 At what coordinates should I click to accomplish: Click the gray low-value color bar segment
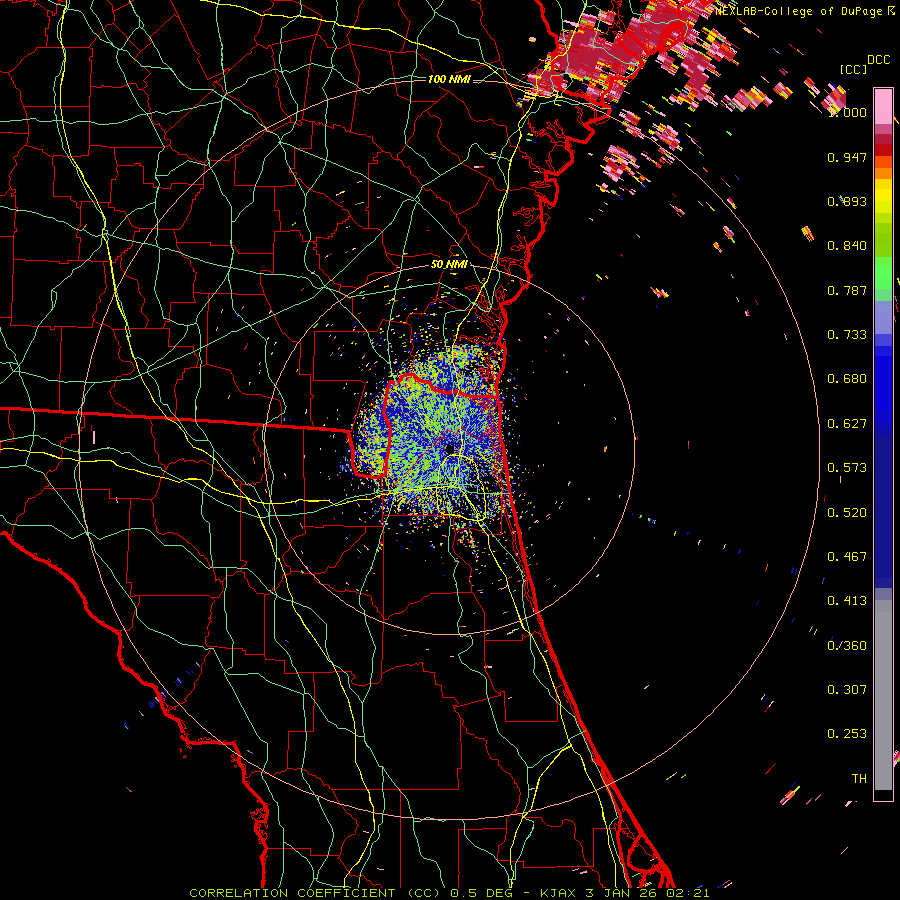pos(883,695)
